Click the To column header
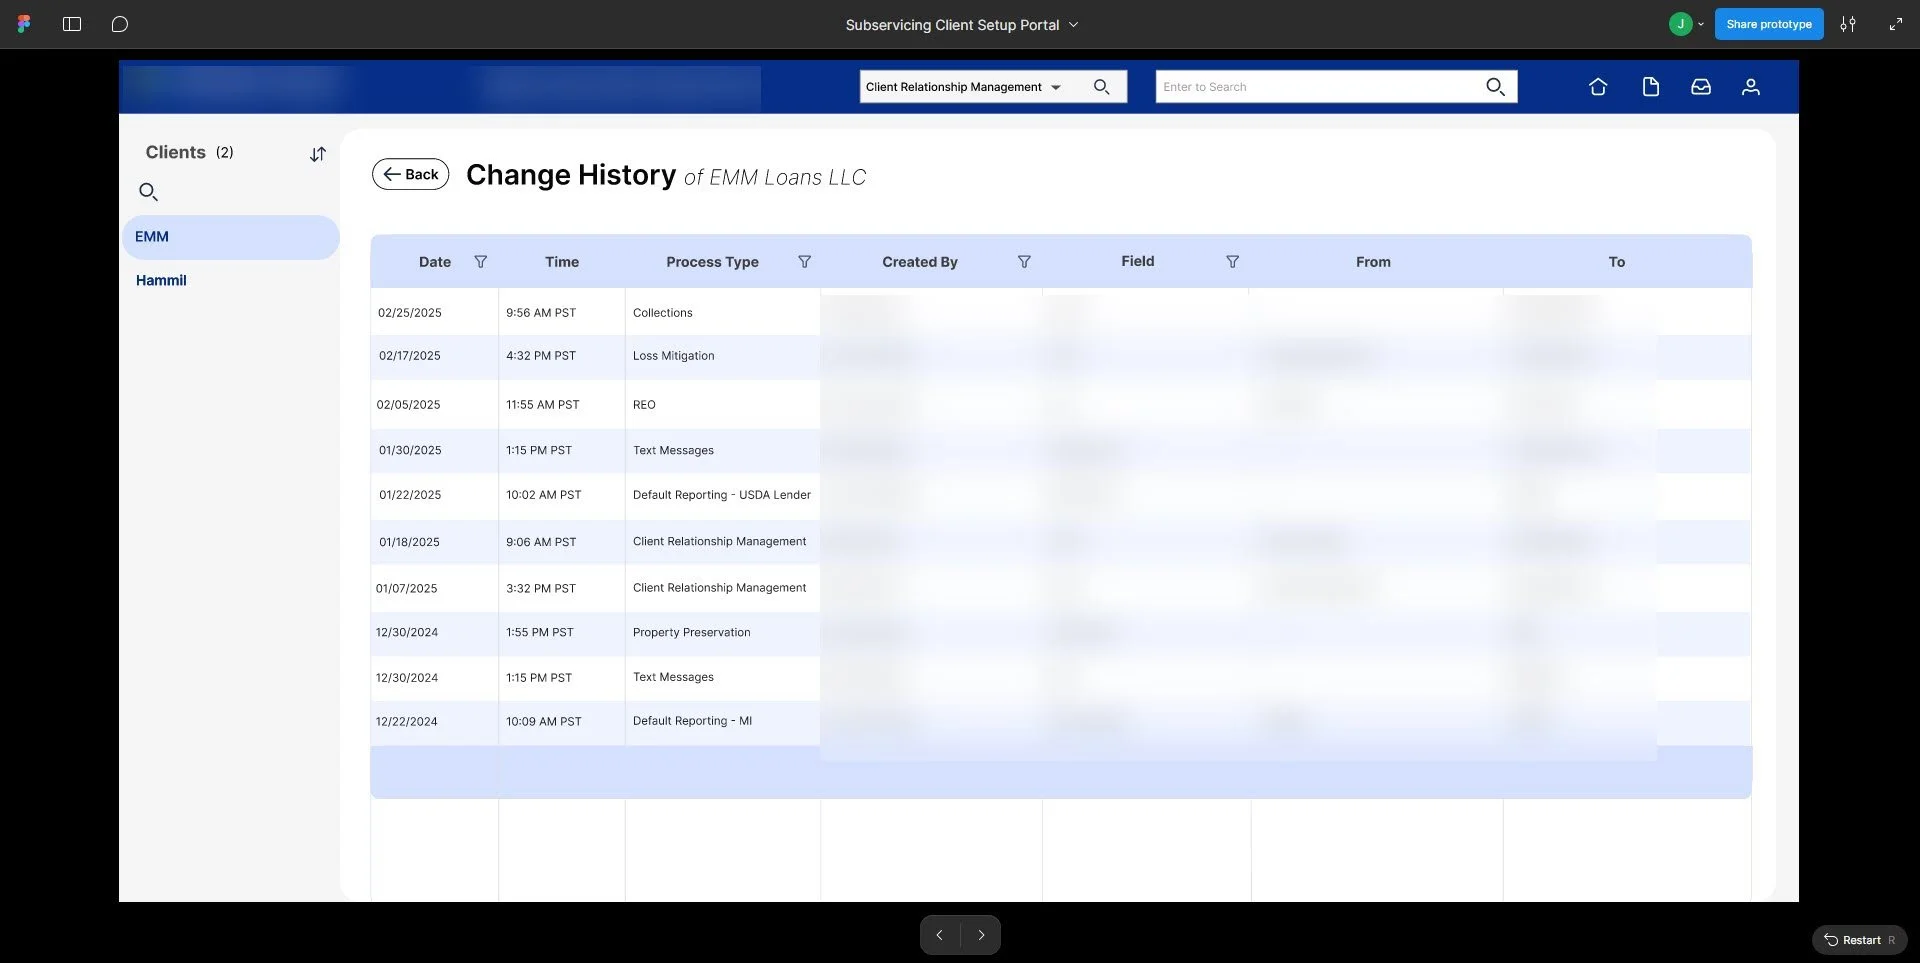Image resolution: width=1920 pixels, height=963 pixels. pyautogui.click(x=1617, y=262)
